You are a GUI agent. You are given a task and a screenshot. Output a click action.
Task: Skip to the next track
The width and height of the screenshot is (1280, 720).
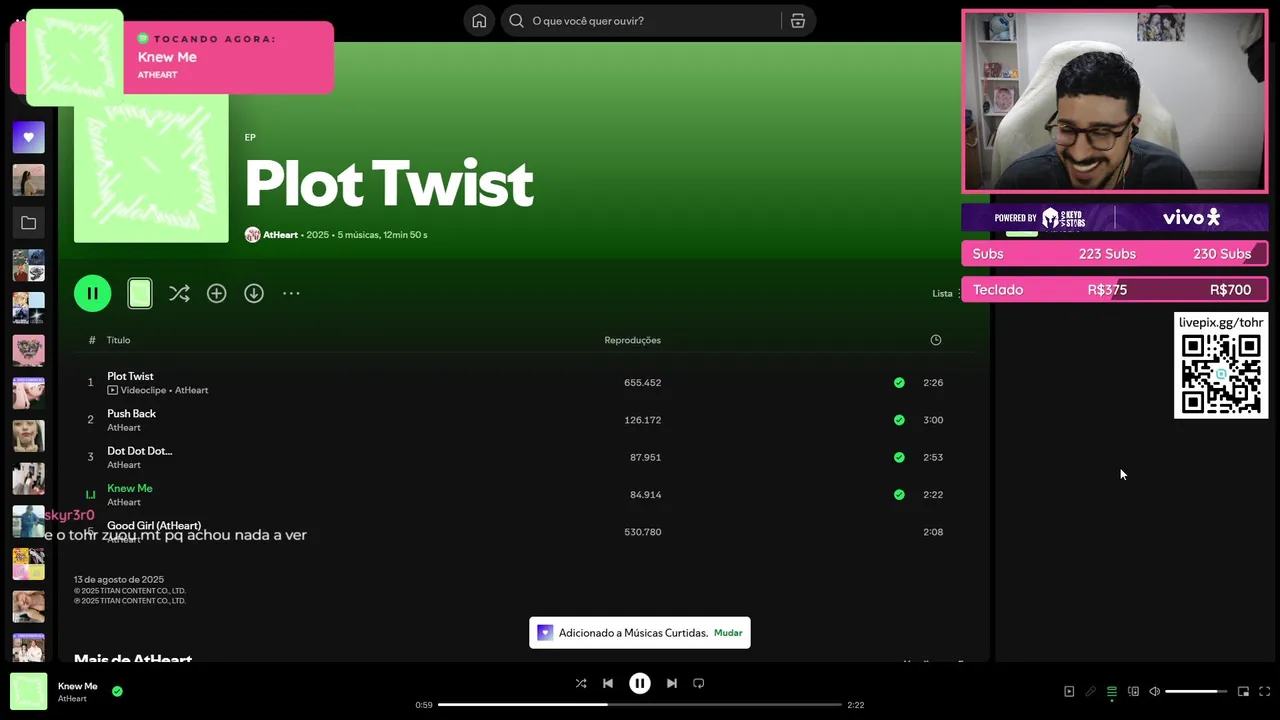pyautogui.click(x=672, y=684)
